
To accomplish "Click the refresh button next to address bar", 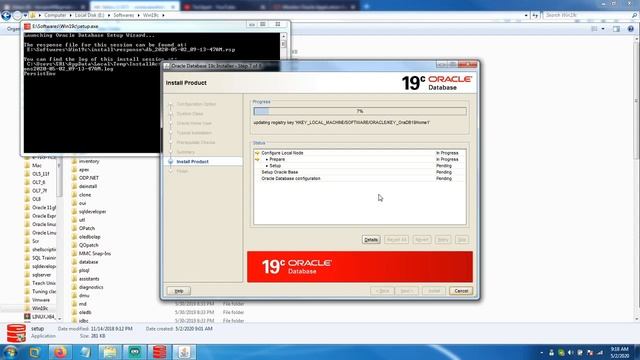I will click(x=535, y=15).
